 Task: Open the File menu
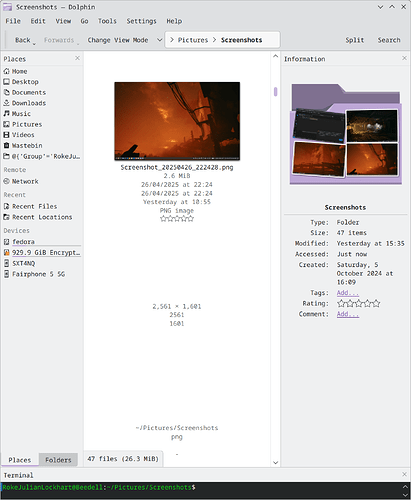[13, 21]
